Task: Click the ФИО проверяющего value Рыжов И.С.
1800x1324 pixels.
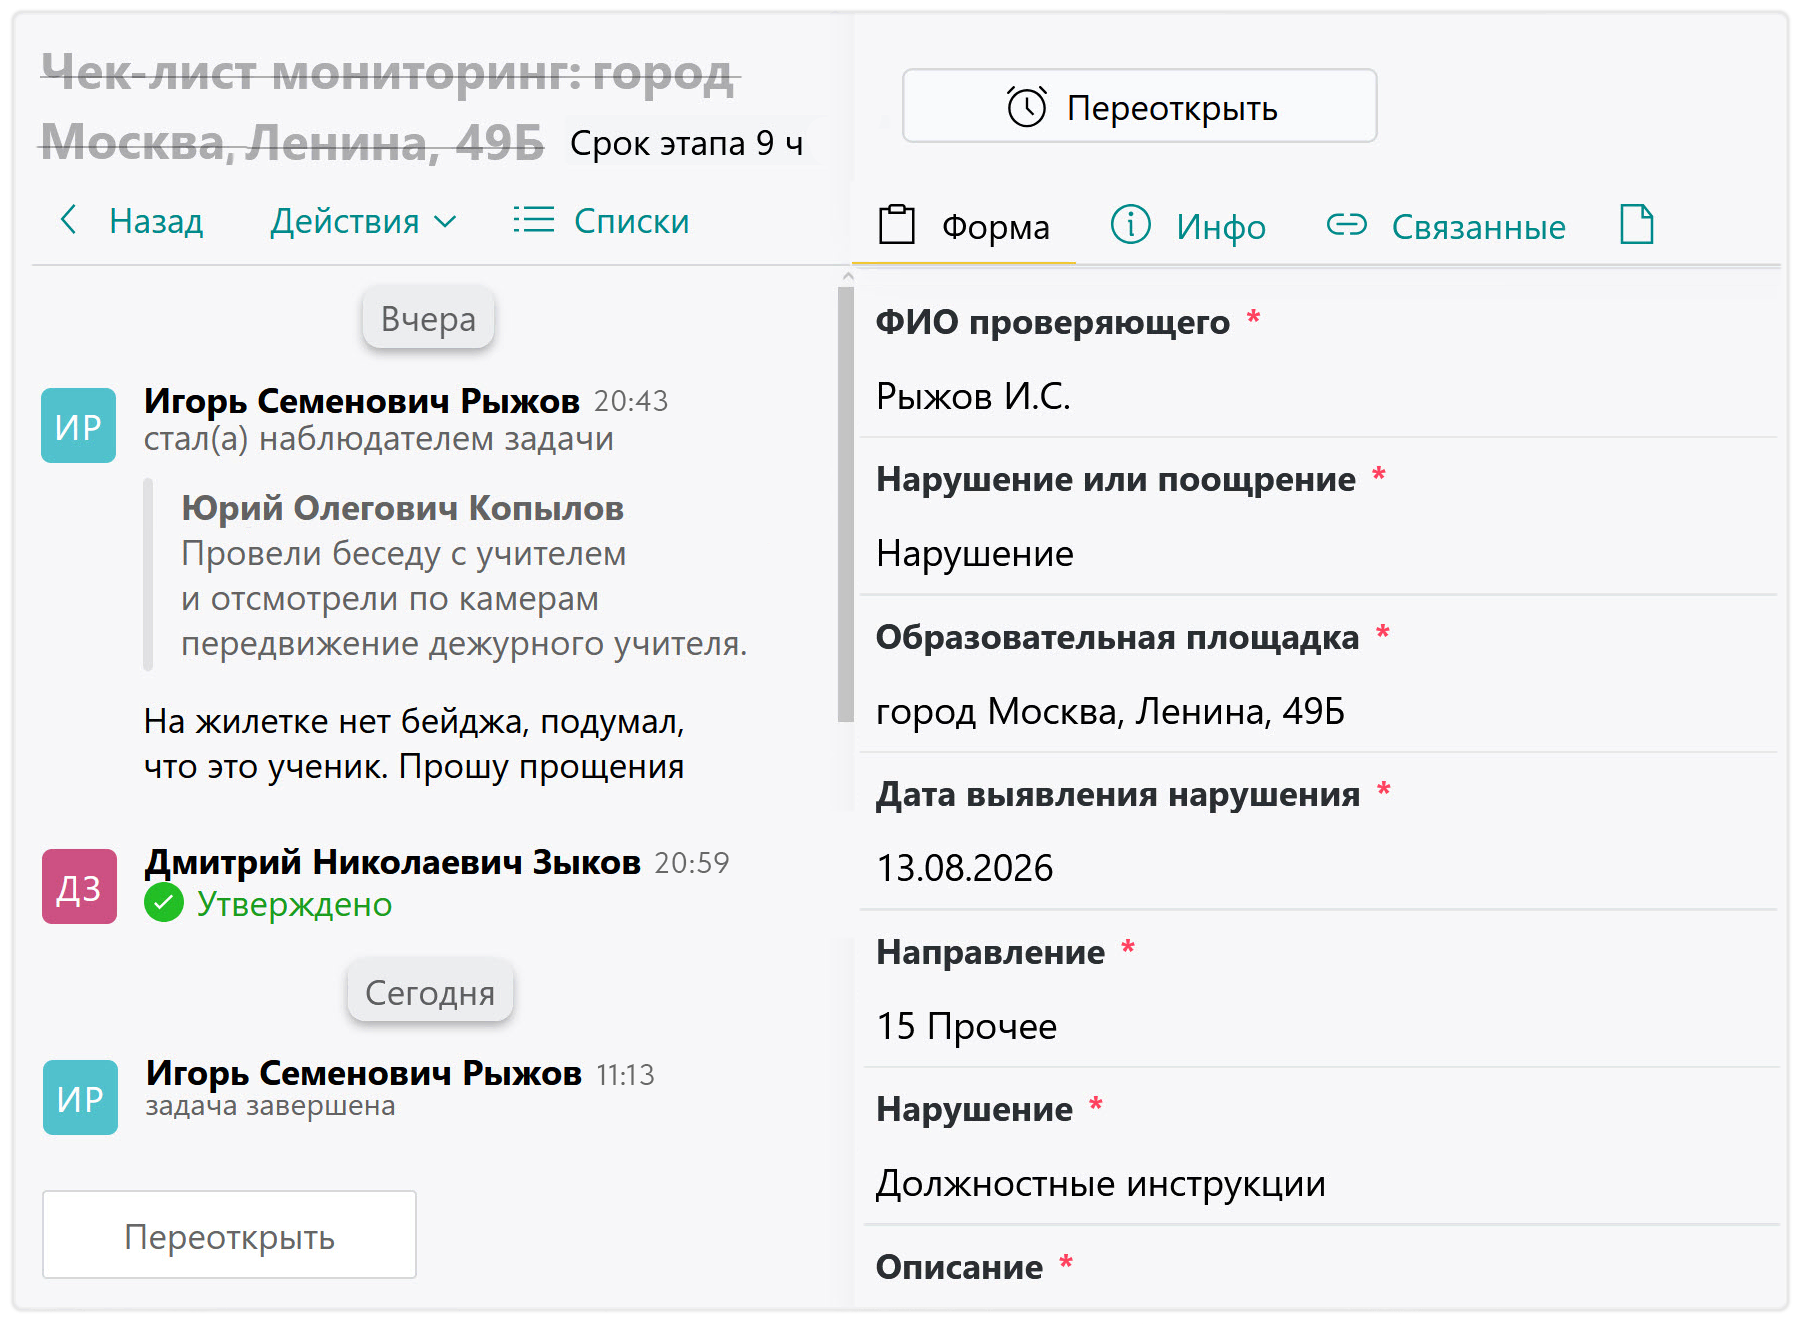Action: pyautogui.click(x=973, y=397)
